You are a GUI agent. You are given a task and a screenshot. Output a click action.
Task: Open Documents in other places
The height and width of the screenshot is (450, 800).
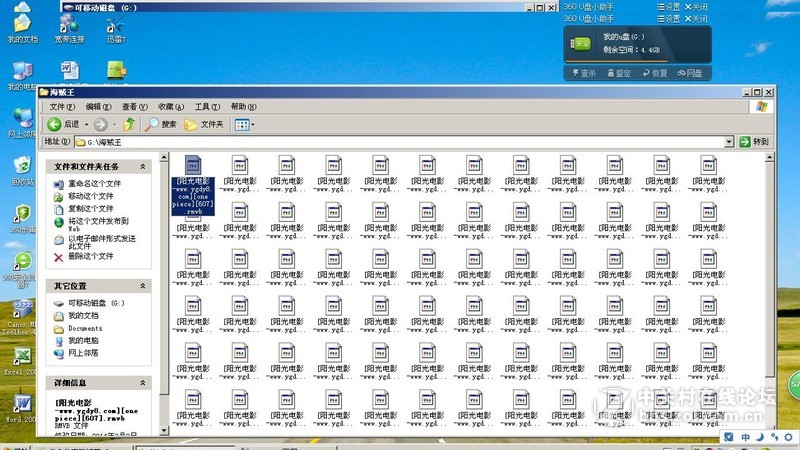click(x=85, y=328)
